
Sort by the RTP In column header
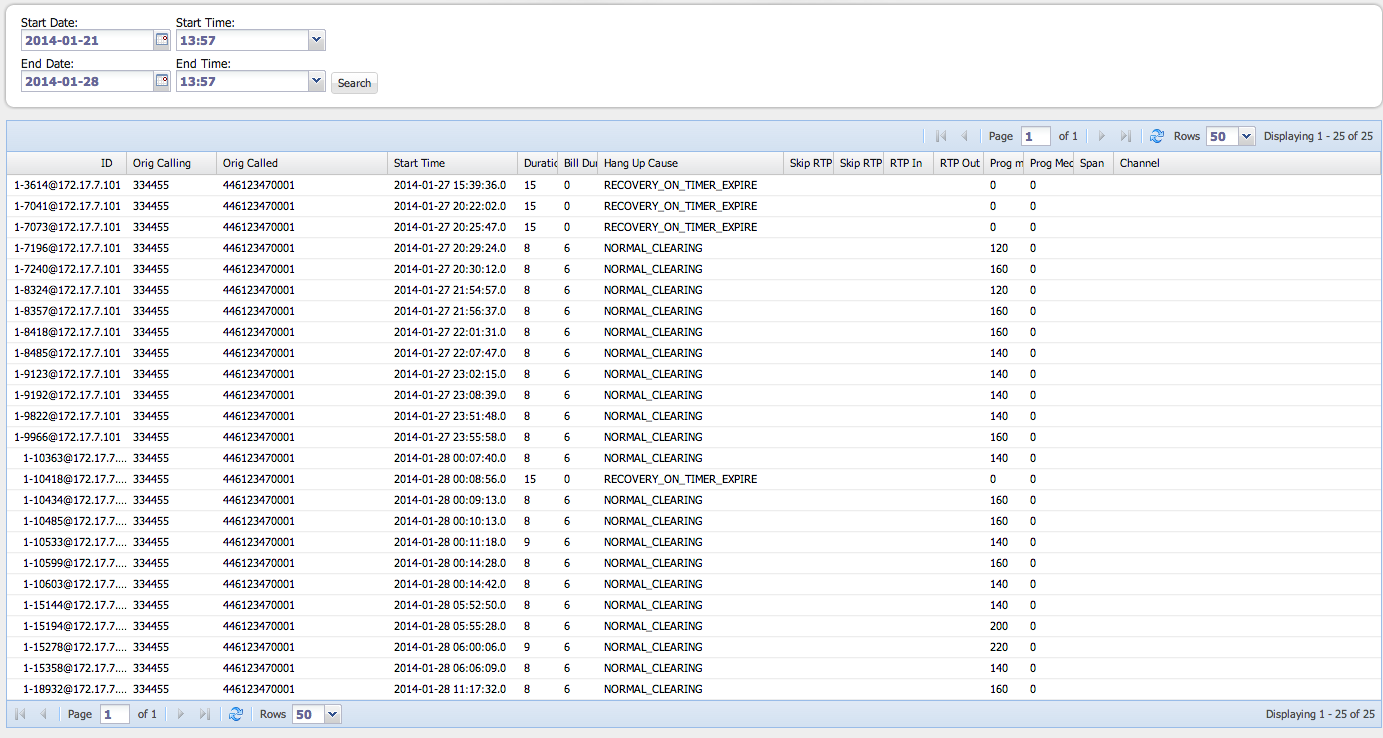[909, 163]
